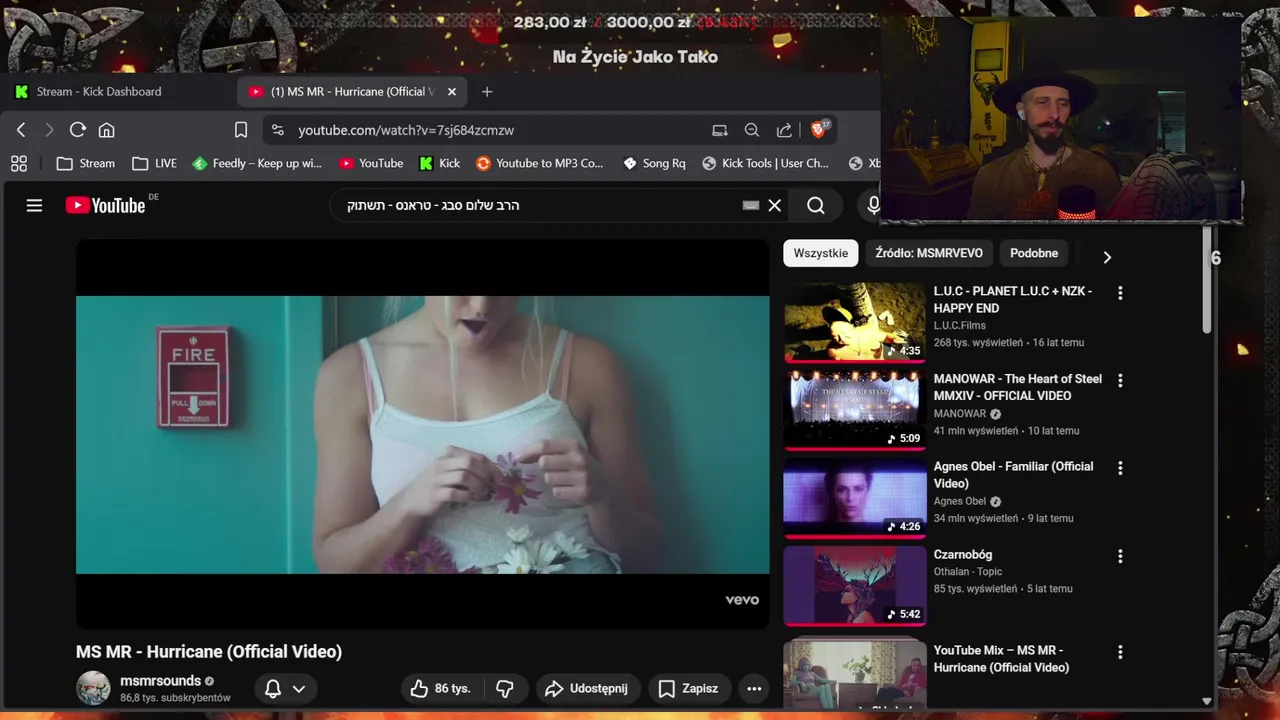Click the address bar URL

(406, 130)
